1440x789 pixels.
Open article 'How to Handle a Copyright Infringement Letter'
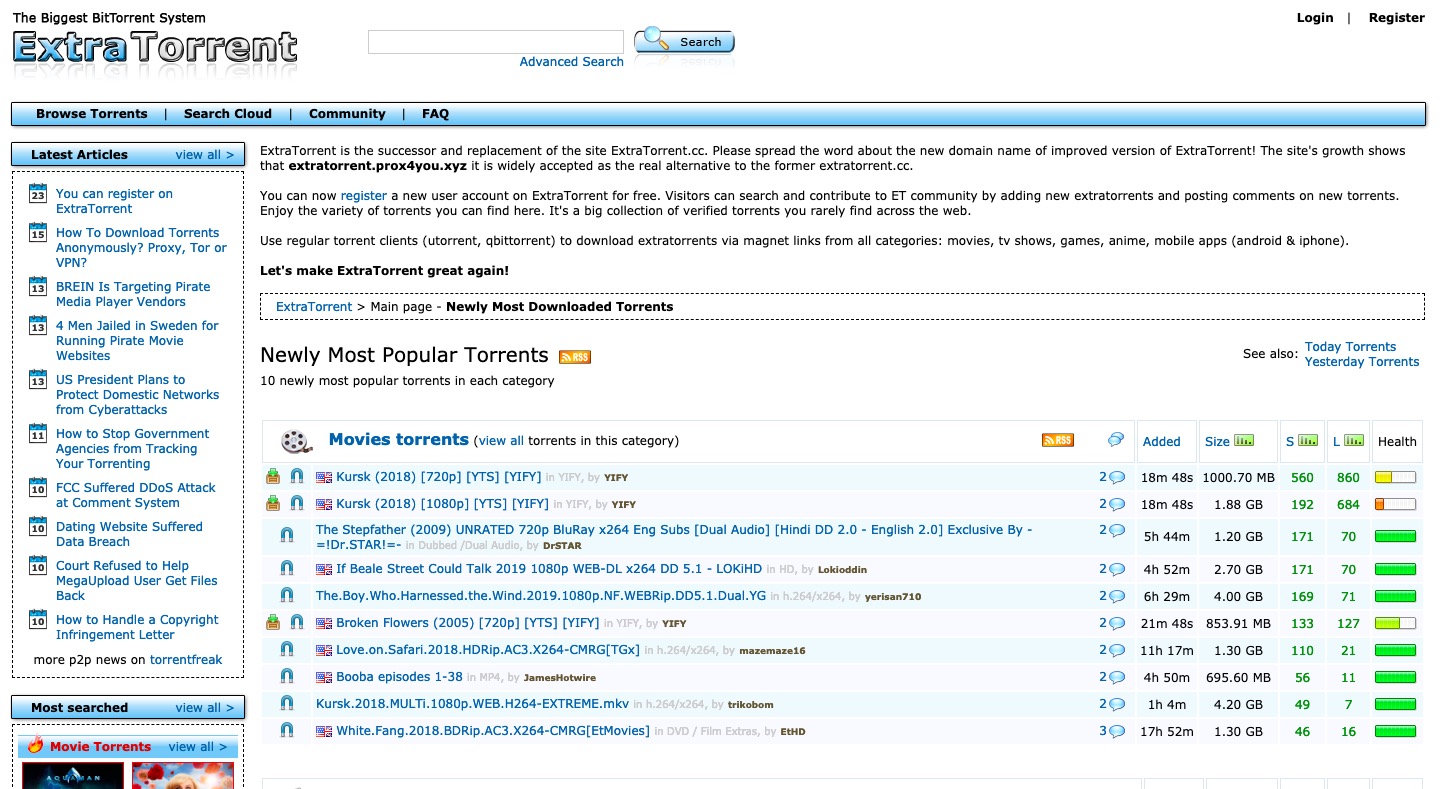click(137, 627)
